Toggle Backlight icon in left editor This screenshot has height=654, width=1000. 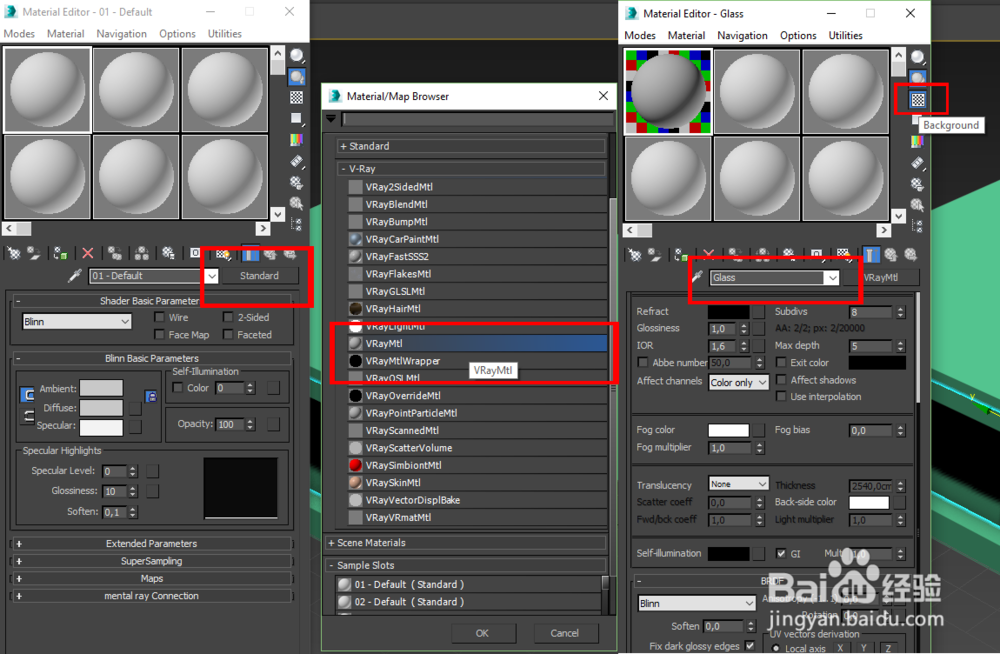click(297, 77)
